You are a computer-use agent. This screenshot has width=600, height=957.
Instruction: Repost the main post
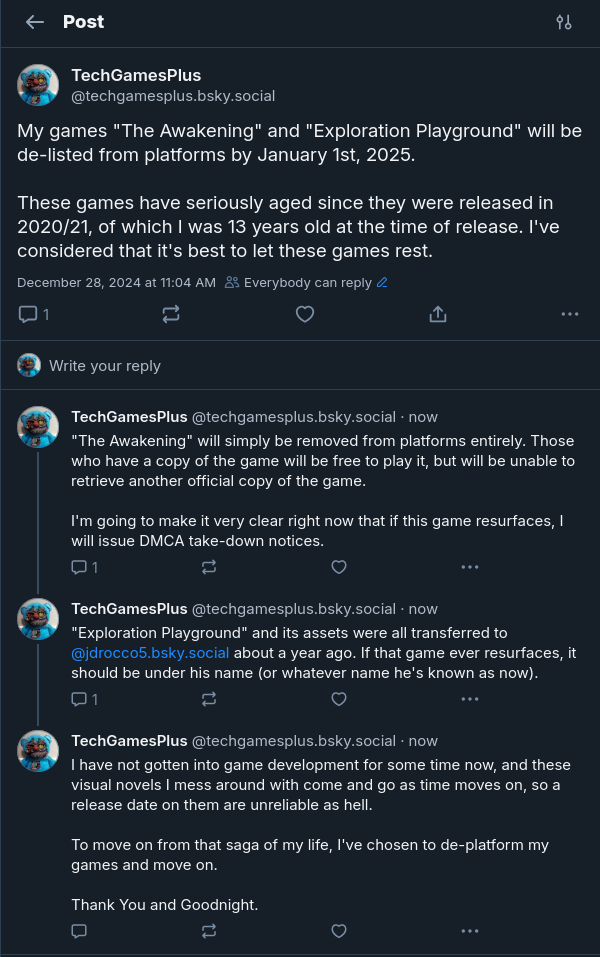[x=171, y=314]
